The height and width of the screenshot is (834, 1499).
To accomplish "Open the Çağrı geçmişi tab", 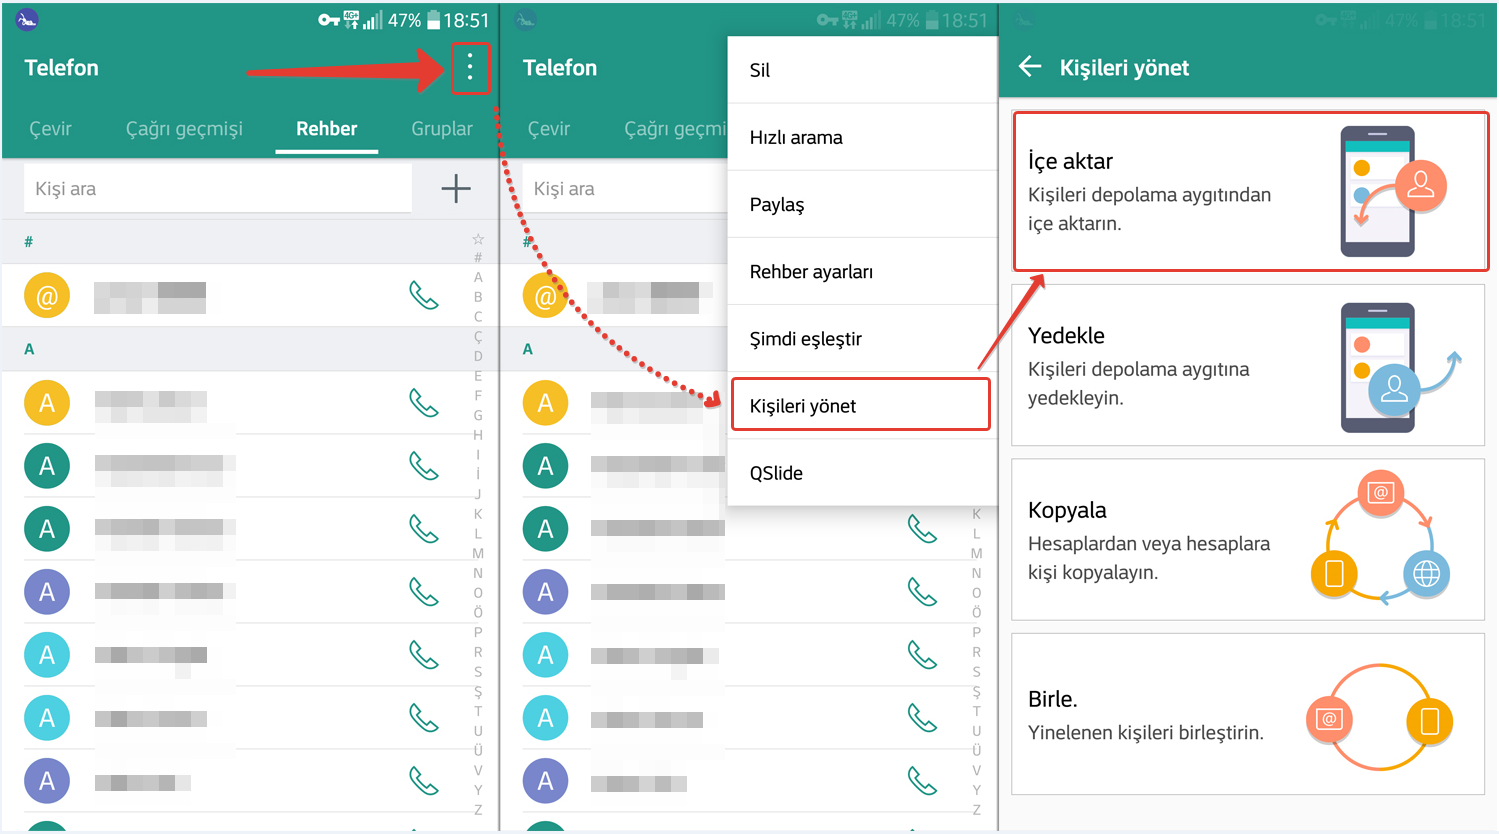I will [x=184, y=129].
